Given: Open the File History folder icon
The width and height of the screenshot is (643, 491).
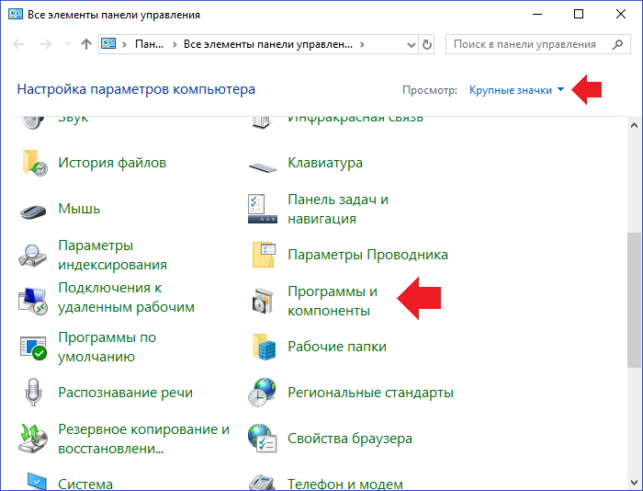Looking at the screenshot, I should pyautogui.click(x=34, y=163).
